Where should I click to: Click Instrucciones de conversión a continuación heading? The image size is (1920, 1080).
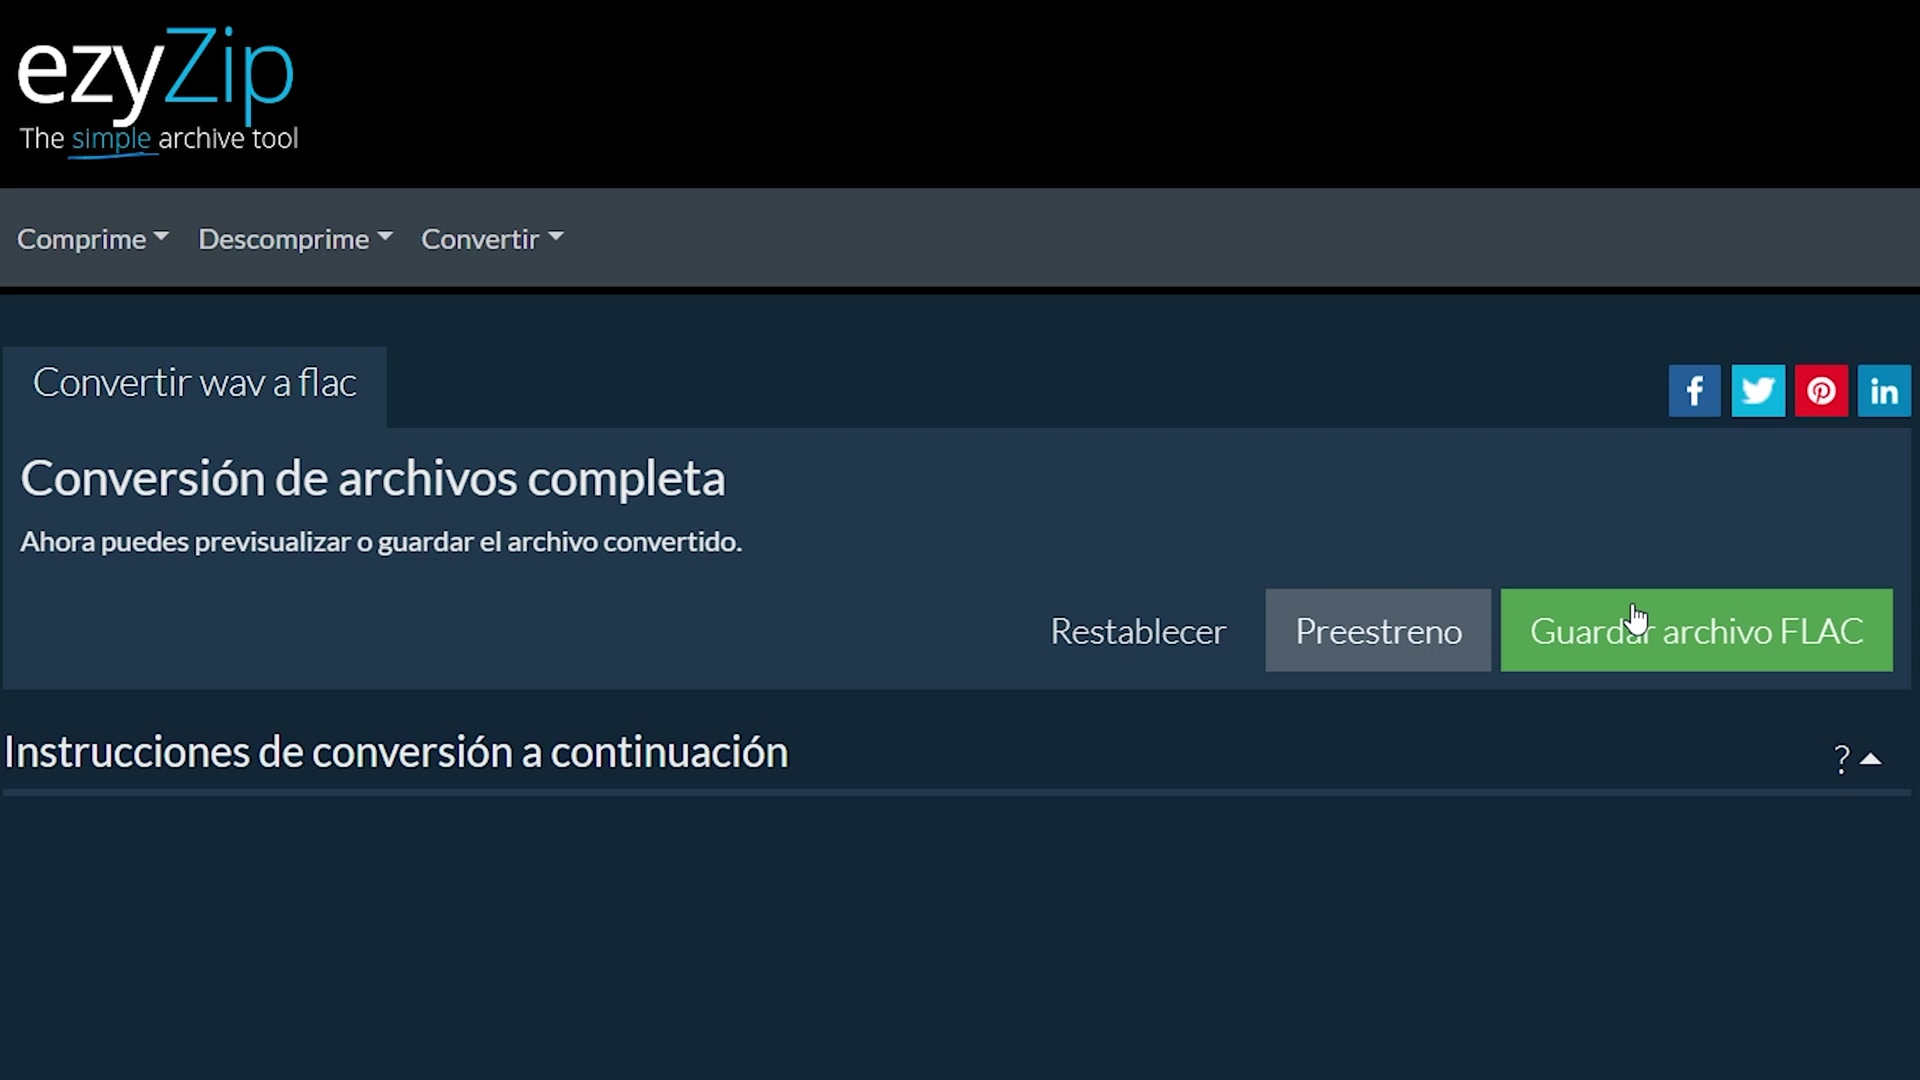[396, 752]
